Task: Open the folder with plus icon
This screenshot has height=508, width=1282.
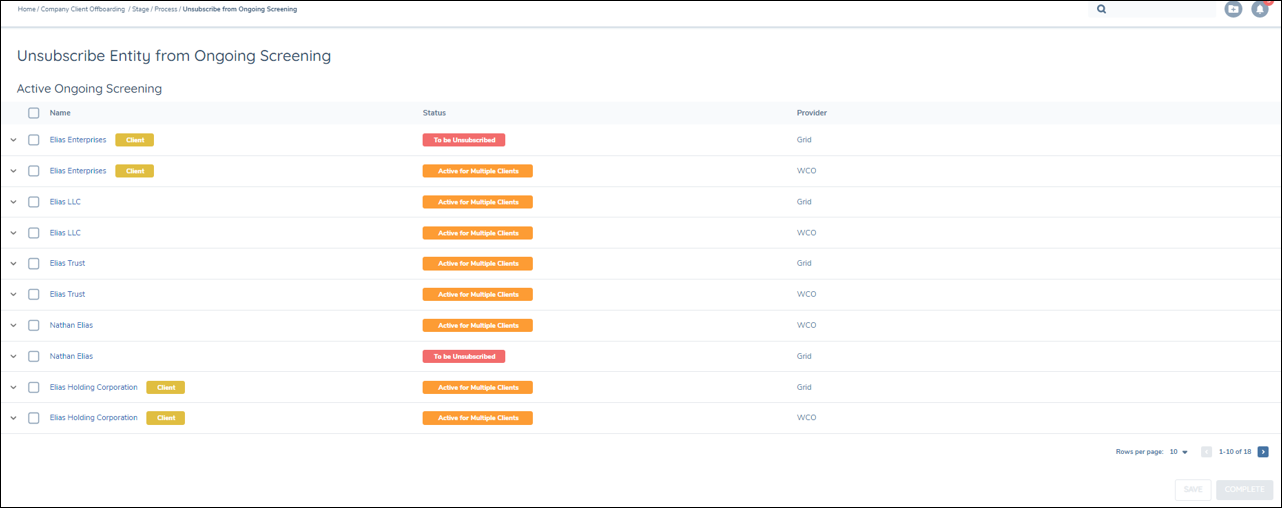Action: click(x=1233, y=9)
